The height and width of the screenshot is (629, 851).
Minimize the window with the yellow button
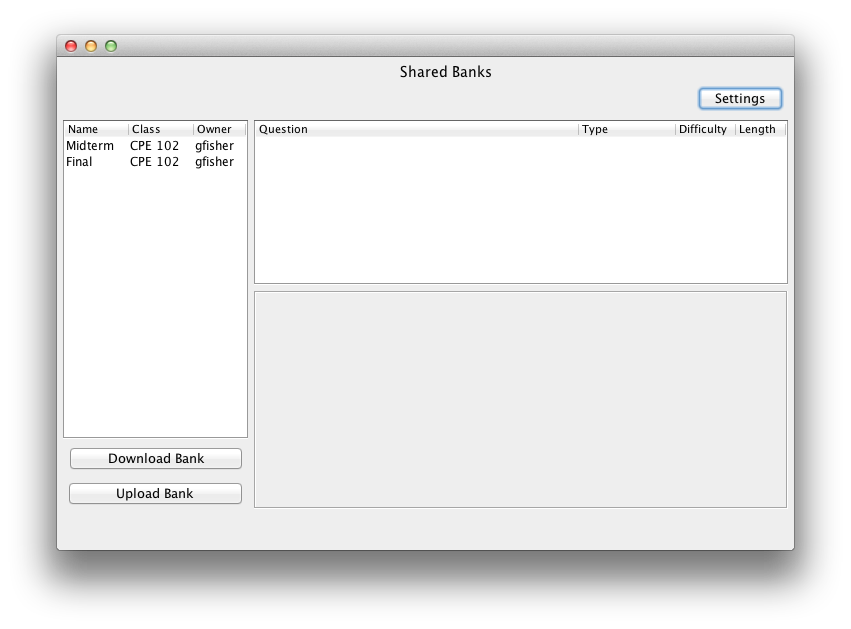[x=91, y=46]
